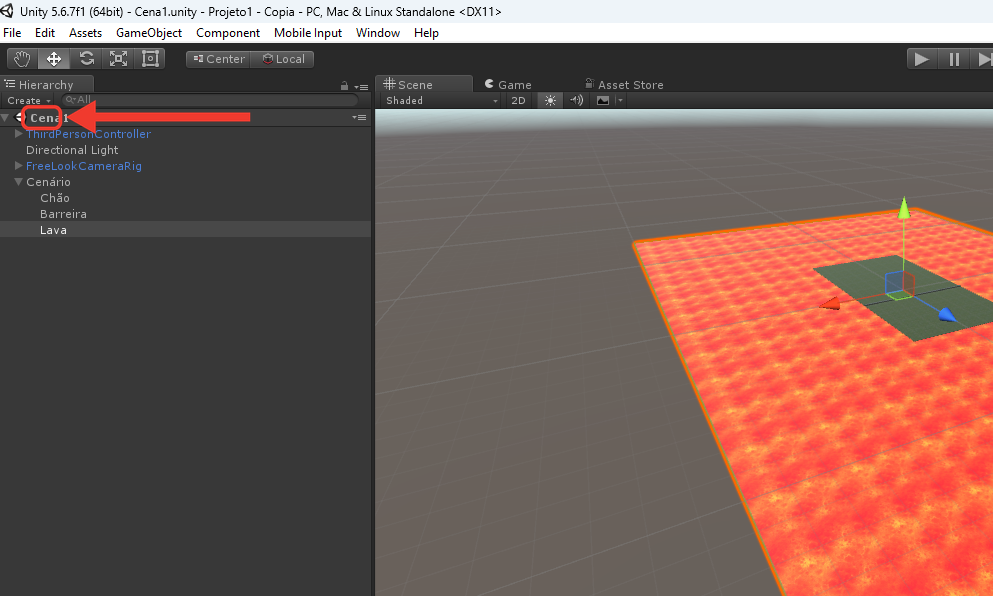Open the Window menu
Viewport: 993px width, 596px height.
(x=377, y=33)
